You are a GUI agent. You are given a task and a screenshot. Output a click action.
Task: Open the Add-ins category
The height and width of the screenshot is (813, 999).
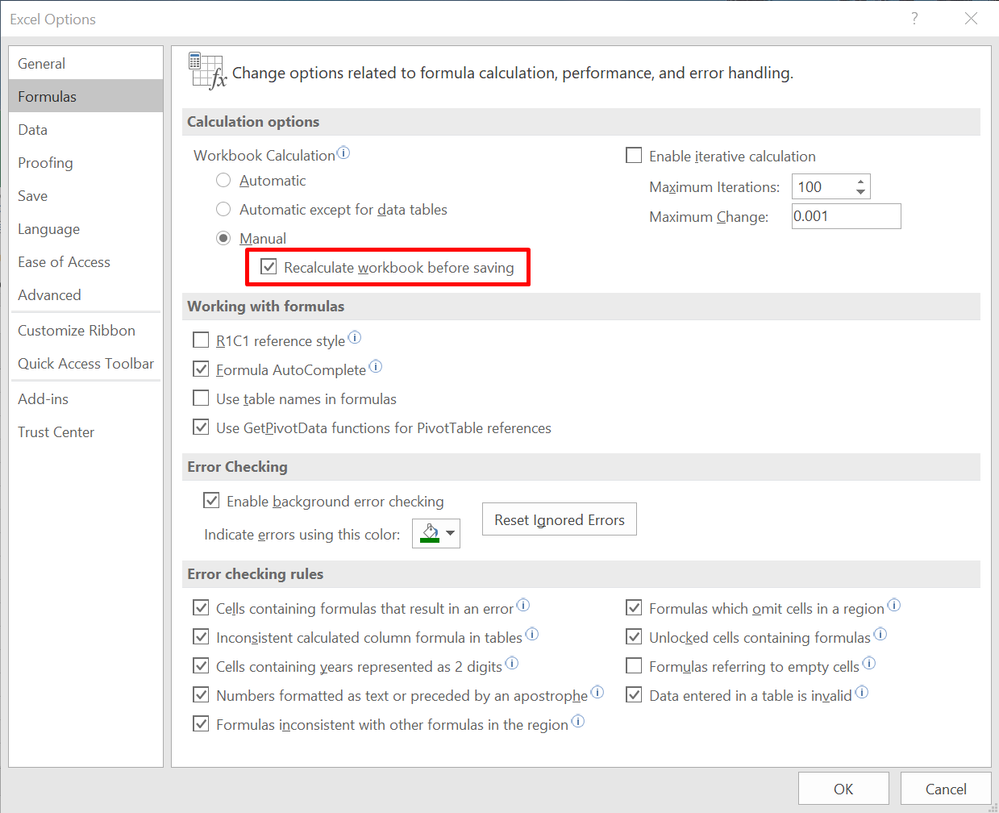click(86, 399)
